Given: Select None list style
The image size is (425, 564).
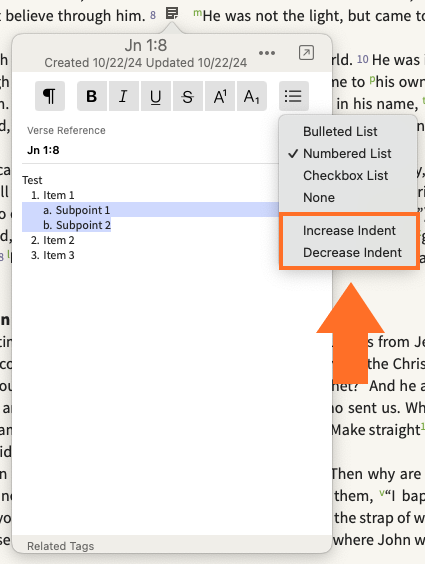Looking at the screenshot, I should coord(319,197).
